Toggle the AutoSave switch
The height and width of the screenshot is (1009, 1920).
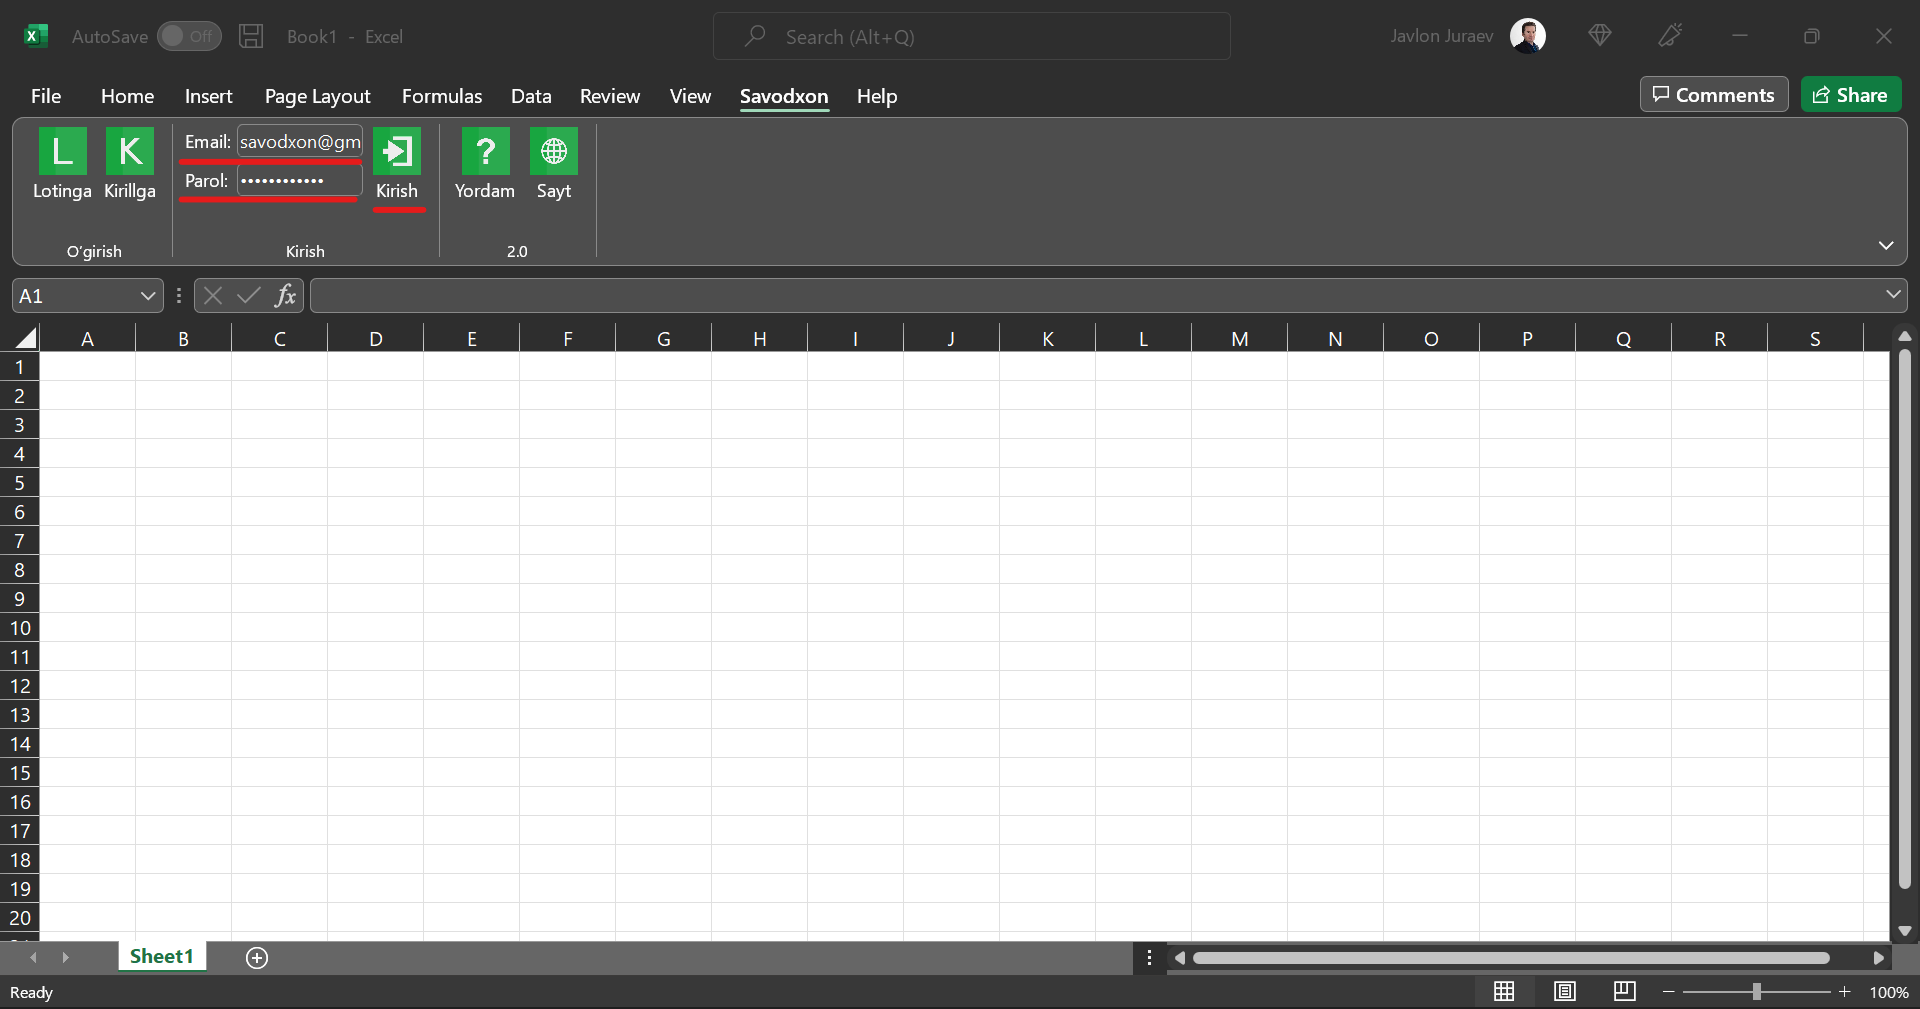189,37
